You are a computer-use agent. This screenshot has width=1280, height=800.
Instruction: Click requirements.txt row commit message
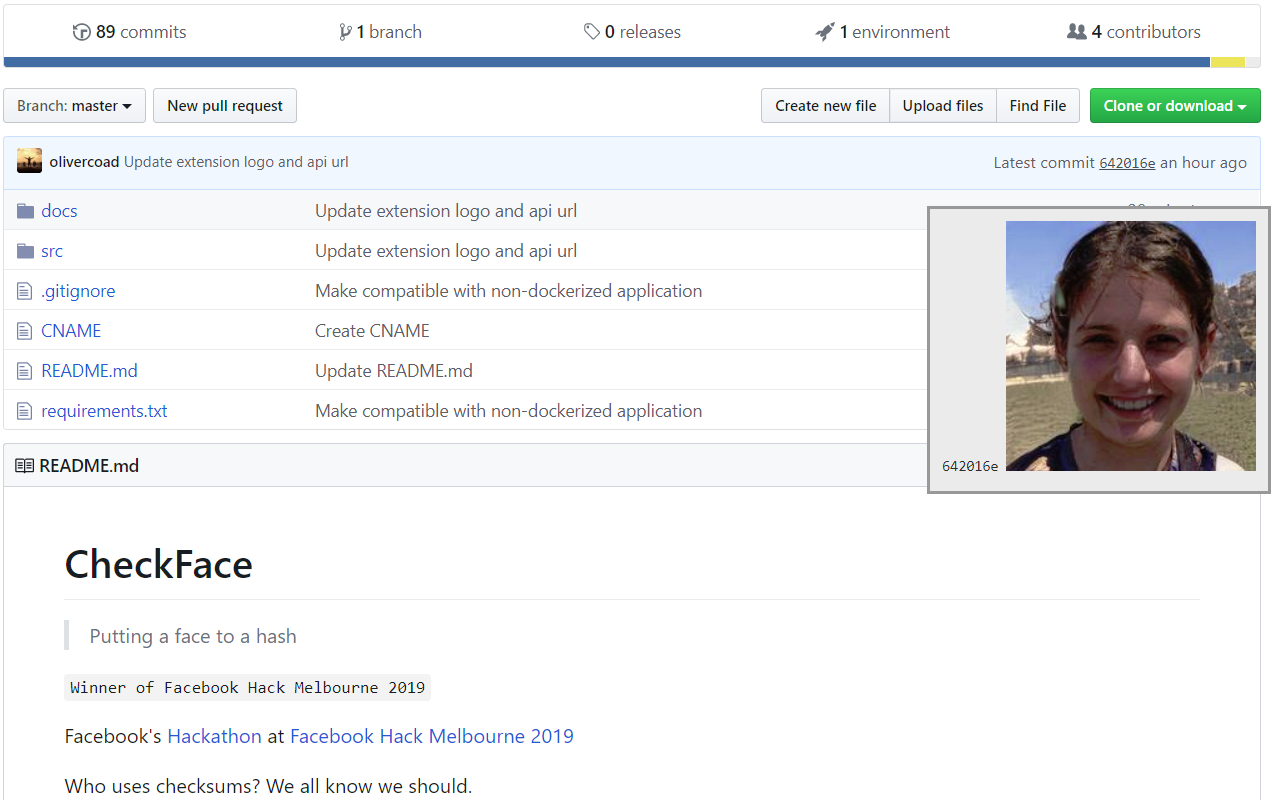coord(508,411)
